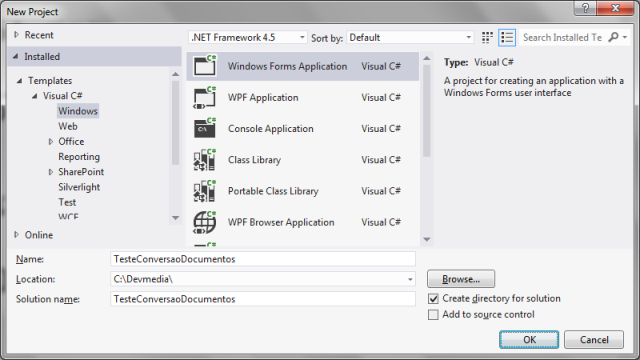The height and width of the screenshot is (360, 640).
Task: Expand the Office tree node
Action: [51, 142]
